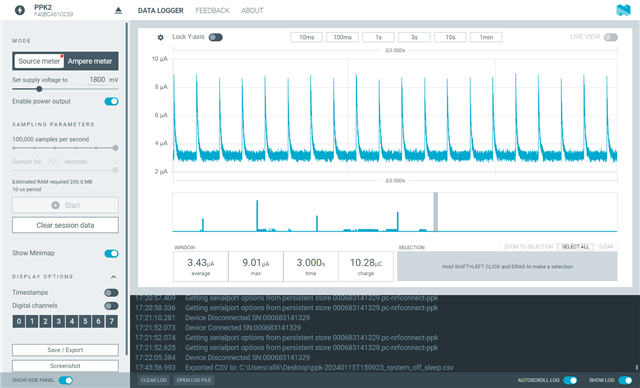
Task: Open the About tab
Action: (252, 11)
